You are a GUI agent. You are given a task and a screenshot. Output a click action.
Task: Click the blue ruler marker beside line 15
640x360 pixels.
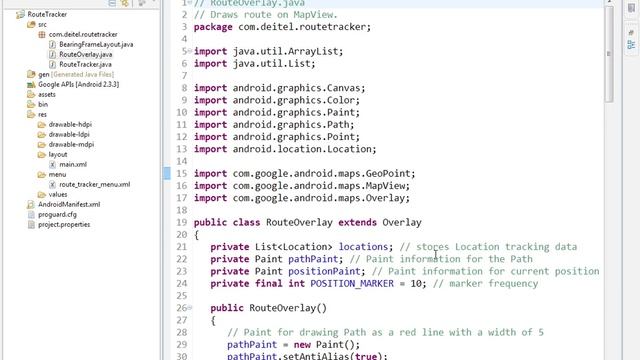(167, 173)
